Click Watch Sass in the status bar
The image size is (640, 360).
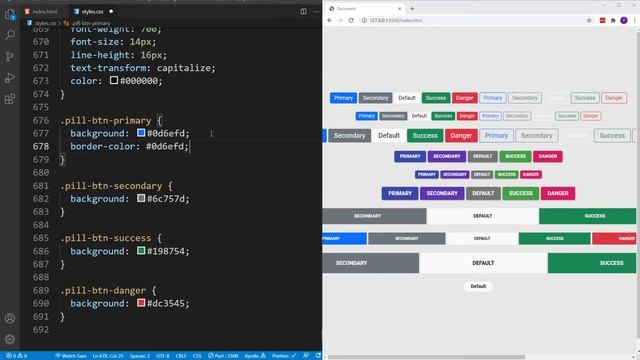(71, 356)
